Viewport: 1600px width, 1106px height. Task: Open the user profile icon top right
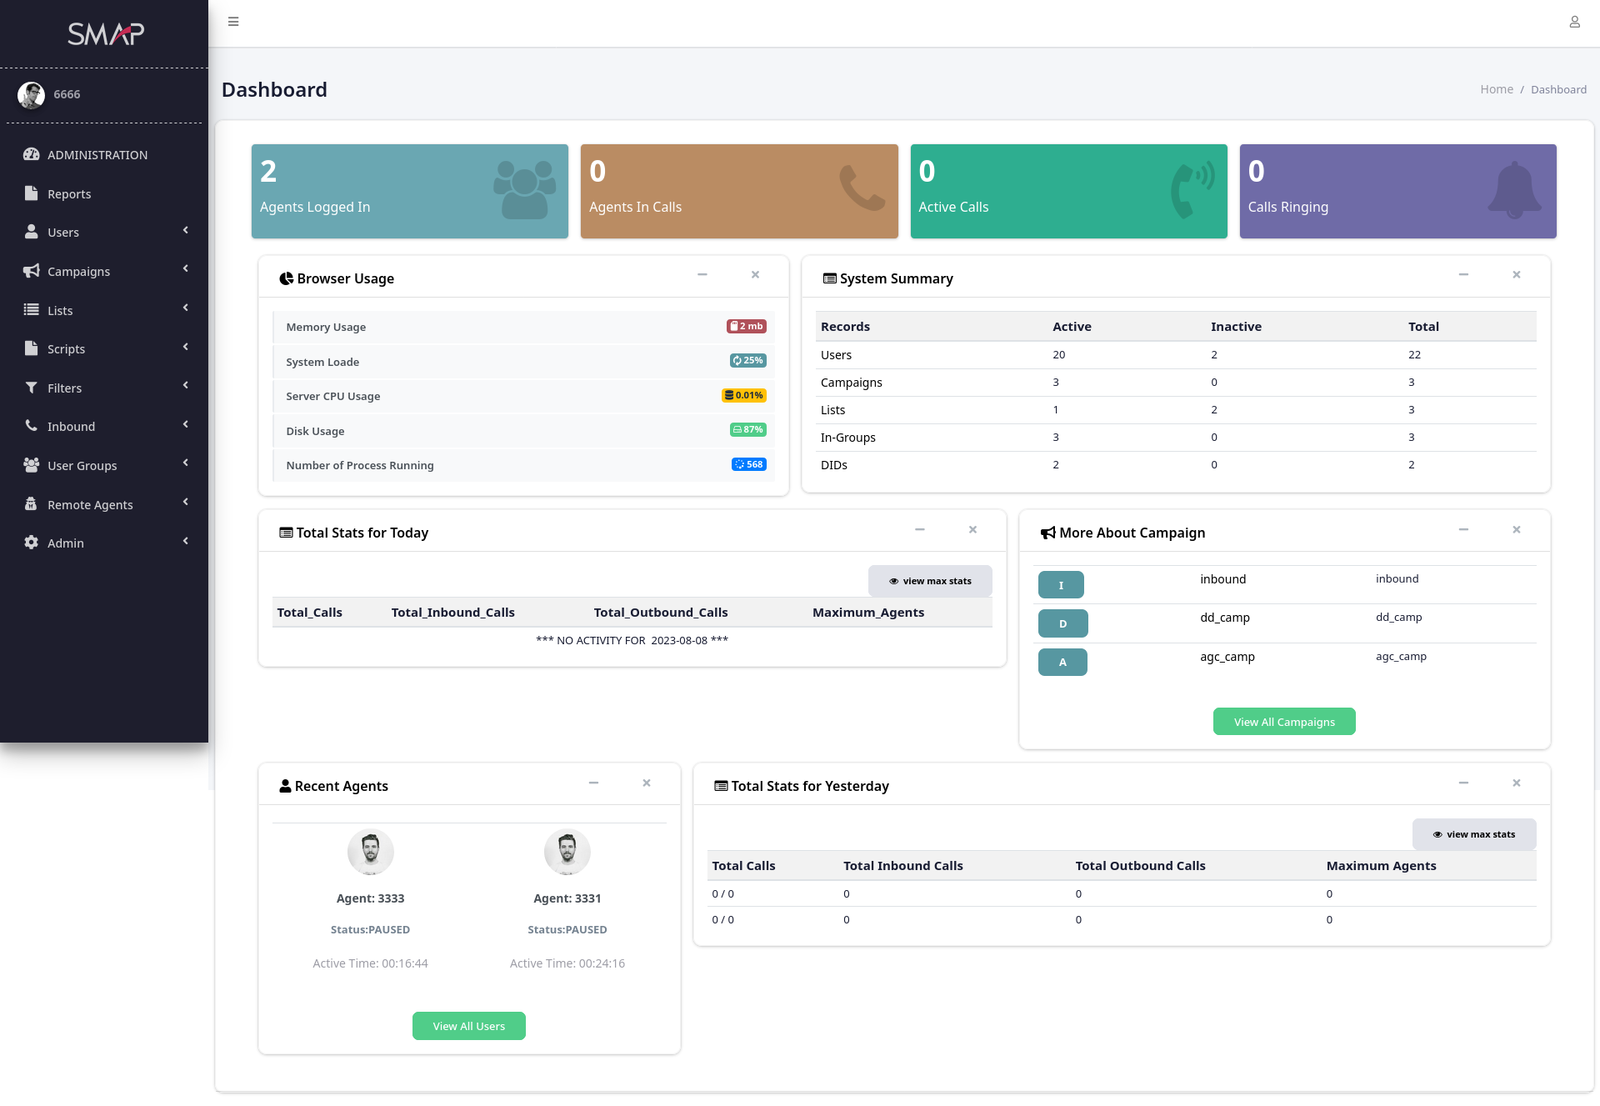click(1573, 21)
